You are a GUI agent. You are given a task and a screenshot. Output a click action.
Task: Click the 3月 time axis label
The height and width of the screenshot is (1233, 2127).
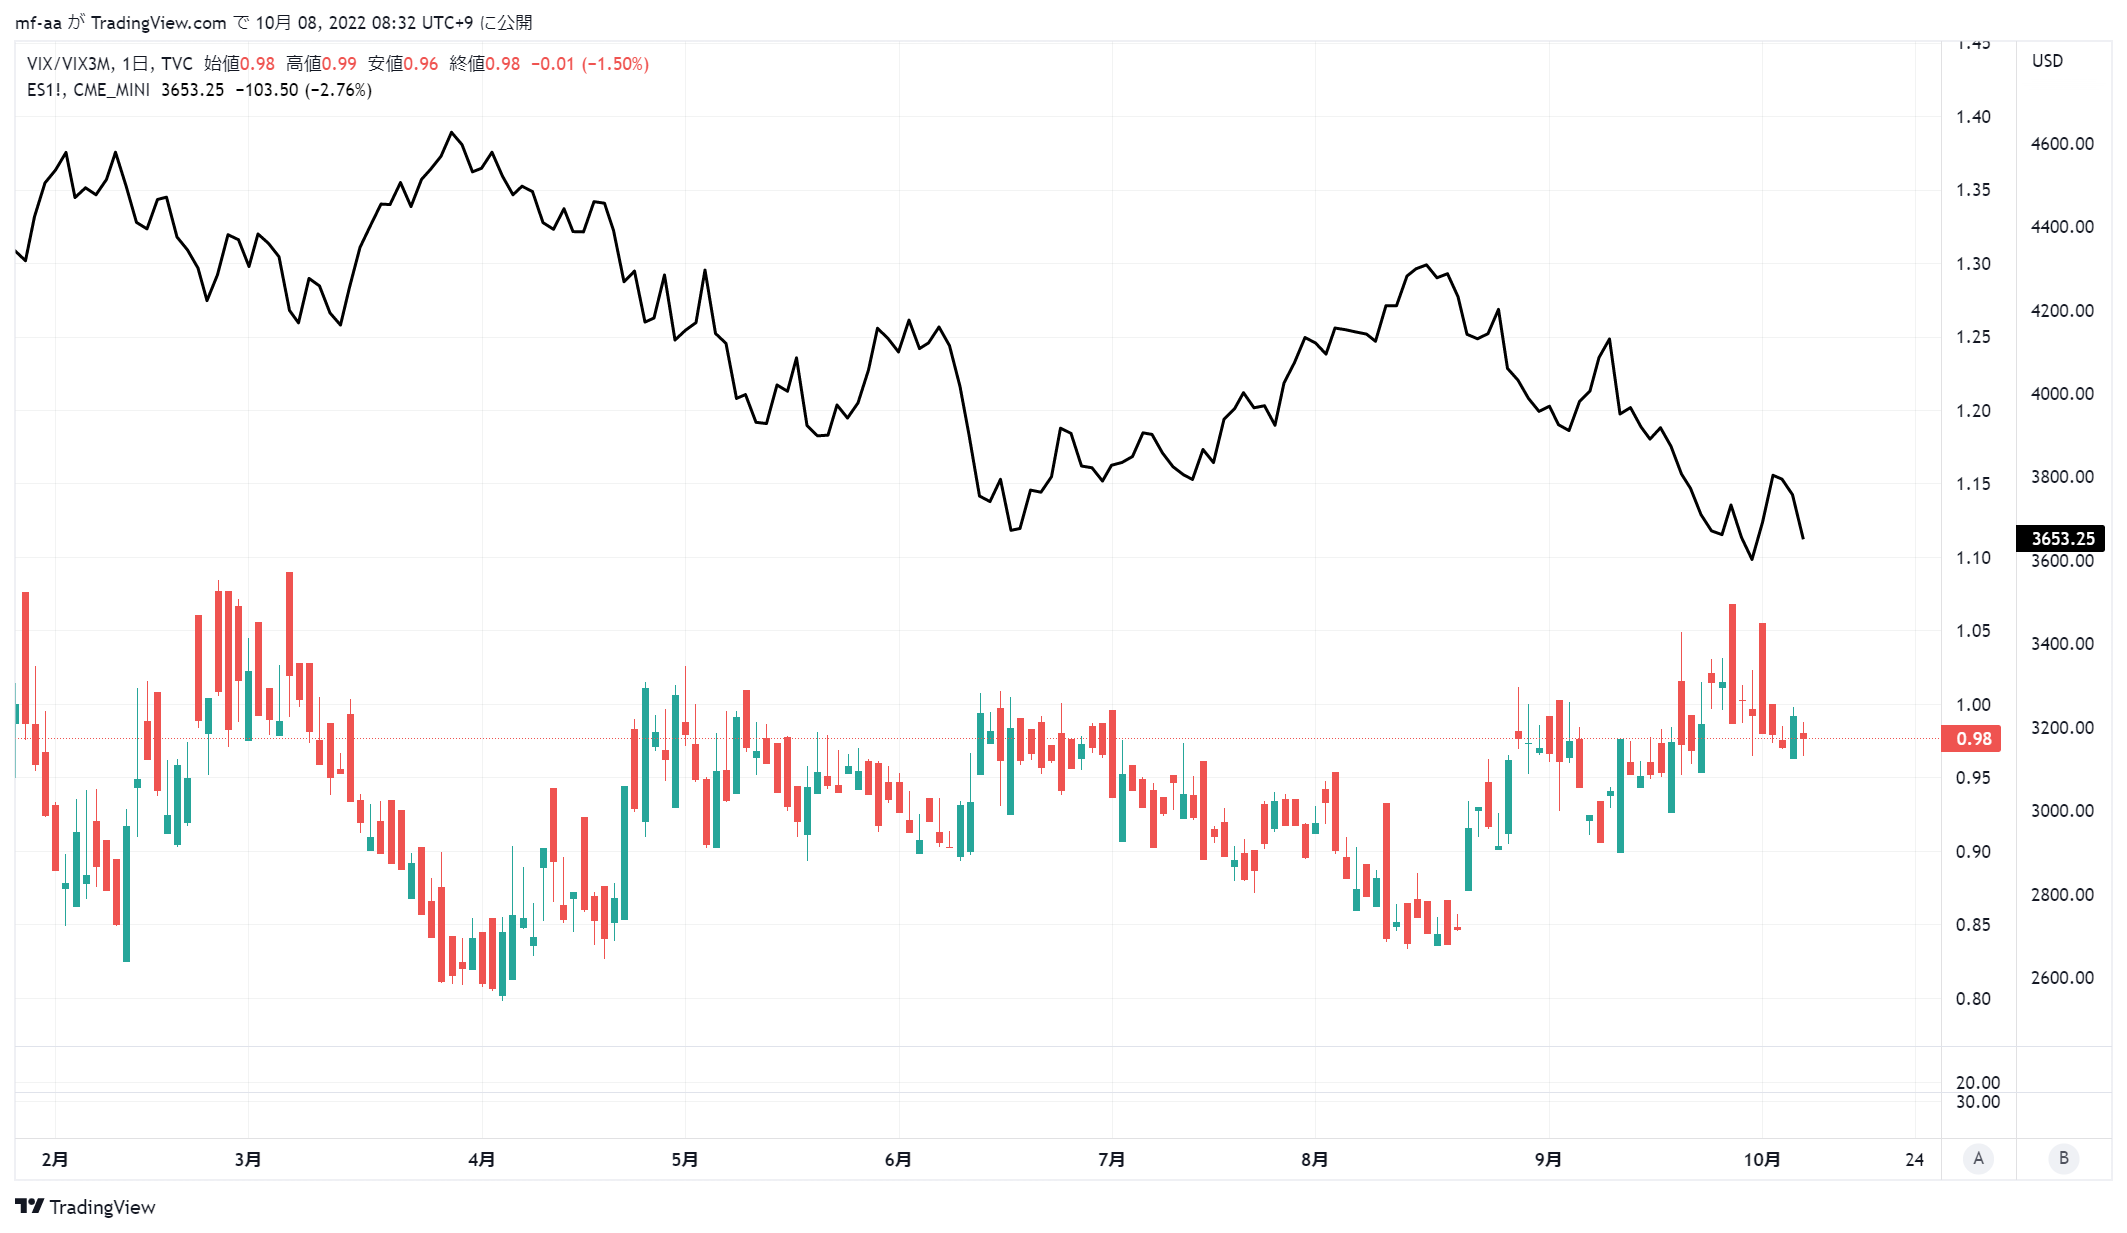coord(248,1160)
